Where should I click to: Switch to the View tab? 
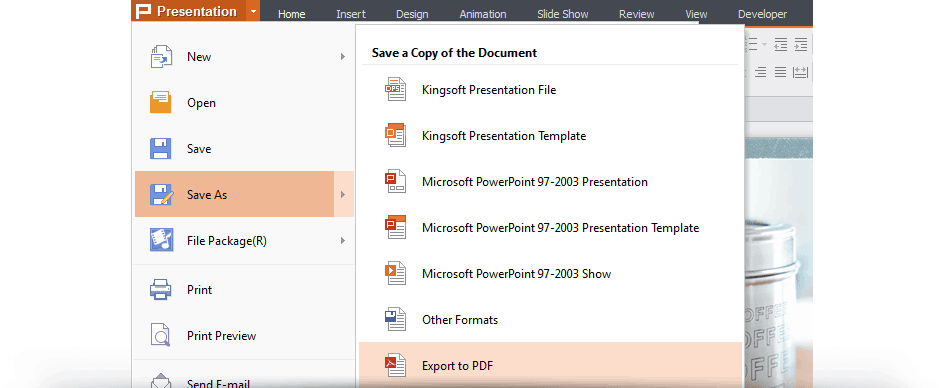[696, 14]
